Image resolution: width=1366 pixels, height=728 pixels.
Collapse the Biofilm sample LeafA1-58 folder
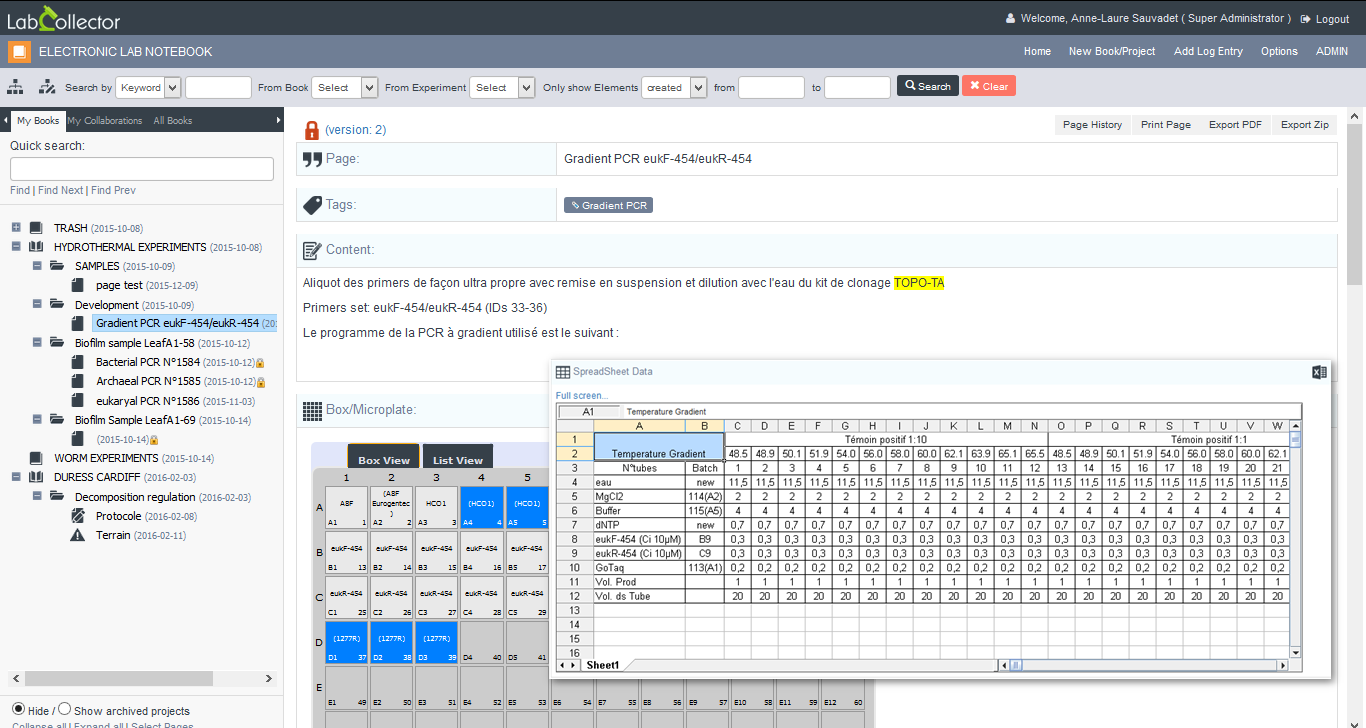coord(37,343)
